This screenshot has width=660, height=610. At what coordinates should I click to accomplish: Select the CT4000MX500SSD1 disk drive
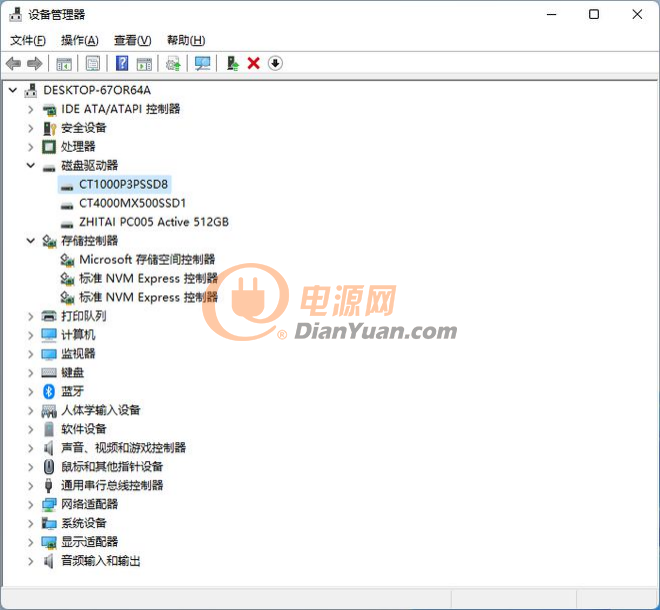[132, 203]
